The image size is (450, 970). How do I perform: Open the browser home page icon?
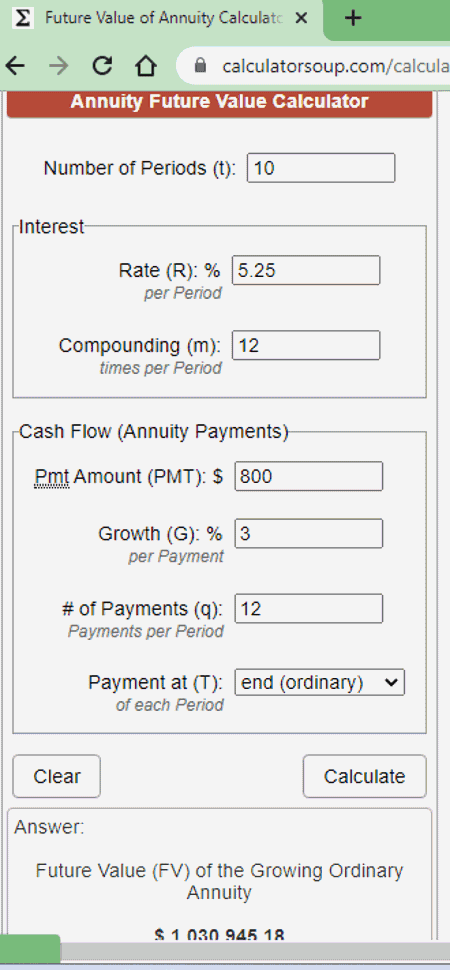tap(145, 66)
